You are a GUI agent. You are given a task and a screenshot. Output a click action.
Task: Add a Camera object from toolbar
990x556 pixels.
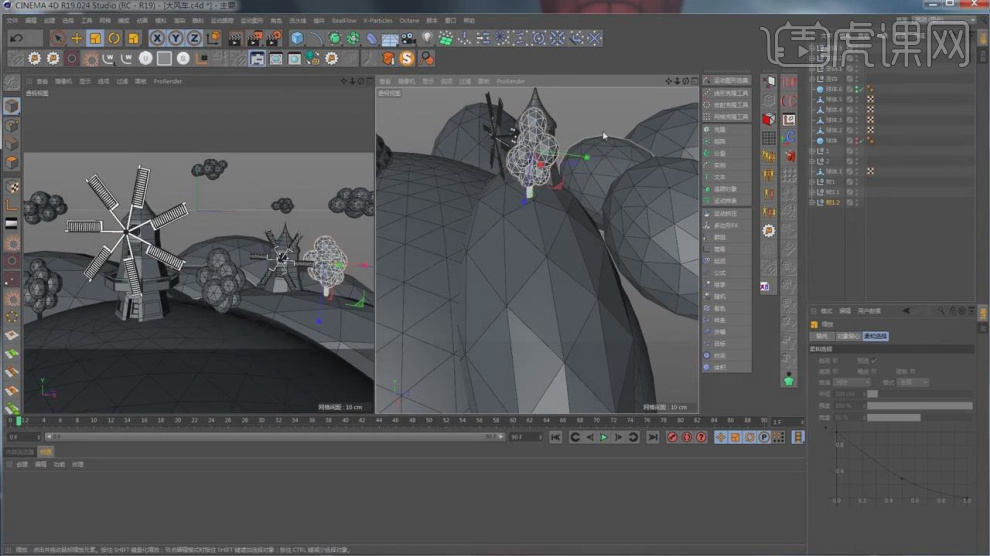point(408,38)
